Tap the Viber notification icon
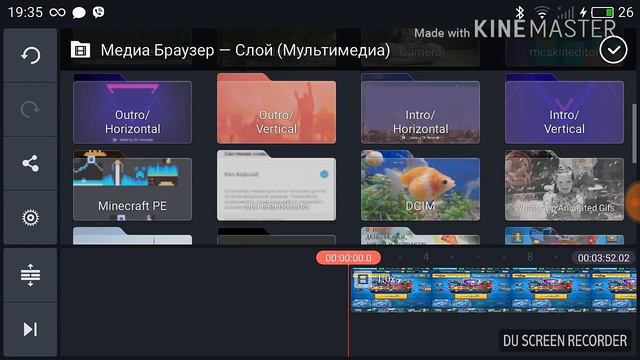 (98, 13)
